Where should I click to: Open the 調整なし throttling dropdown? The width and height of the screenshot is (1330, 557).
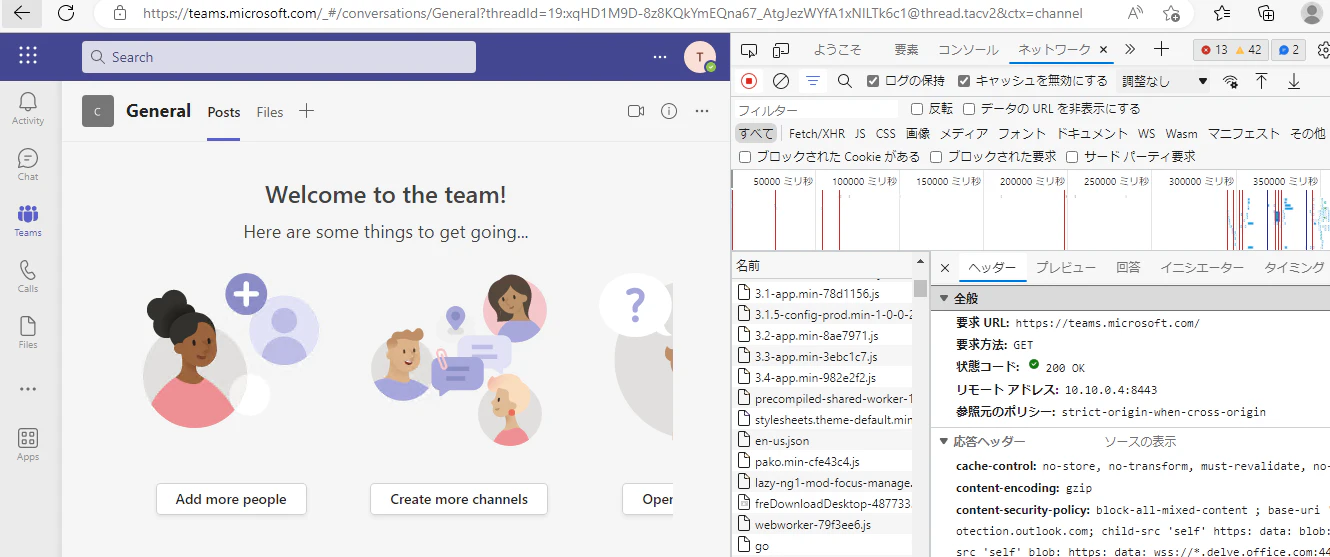point(1163,81)
